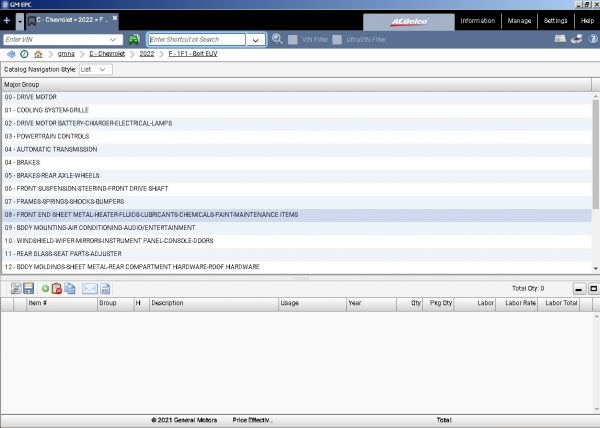Screen dimensions: 600x428
Task: Sort by the Labor Rate column header
Action: pyautogui.click(x=517, y=303)
